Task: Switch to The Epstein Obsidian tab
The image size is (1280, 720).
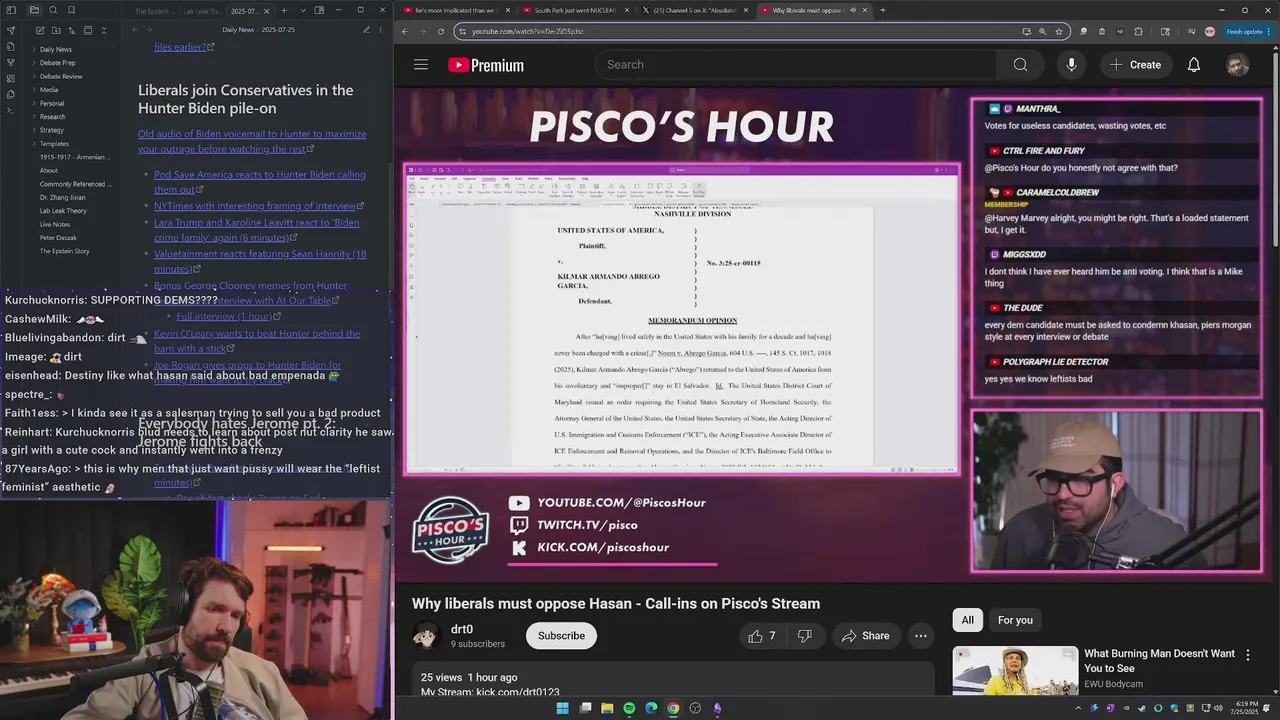Action: pyautogui.click(x=152, y=10)
